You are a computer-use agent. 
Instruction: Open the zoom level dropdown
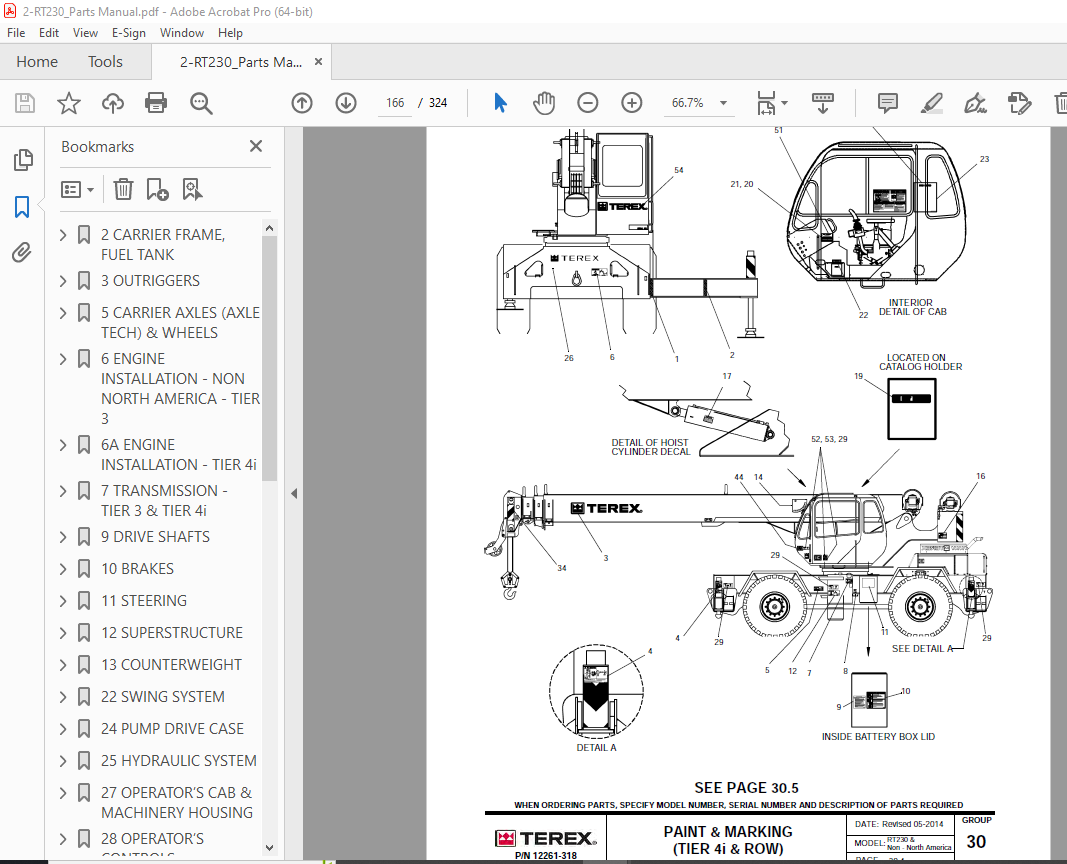click(723, 103)
